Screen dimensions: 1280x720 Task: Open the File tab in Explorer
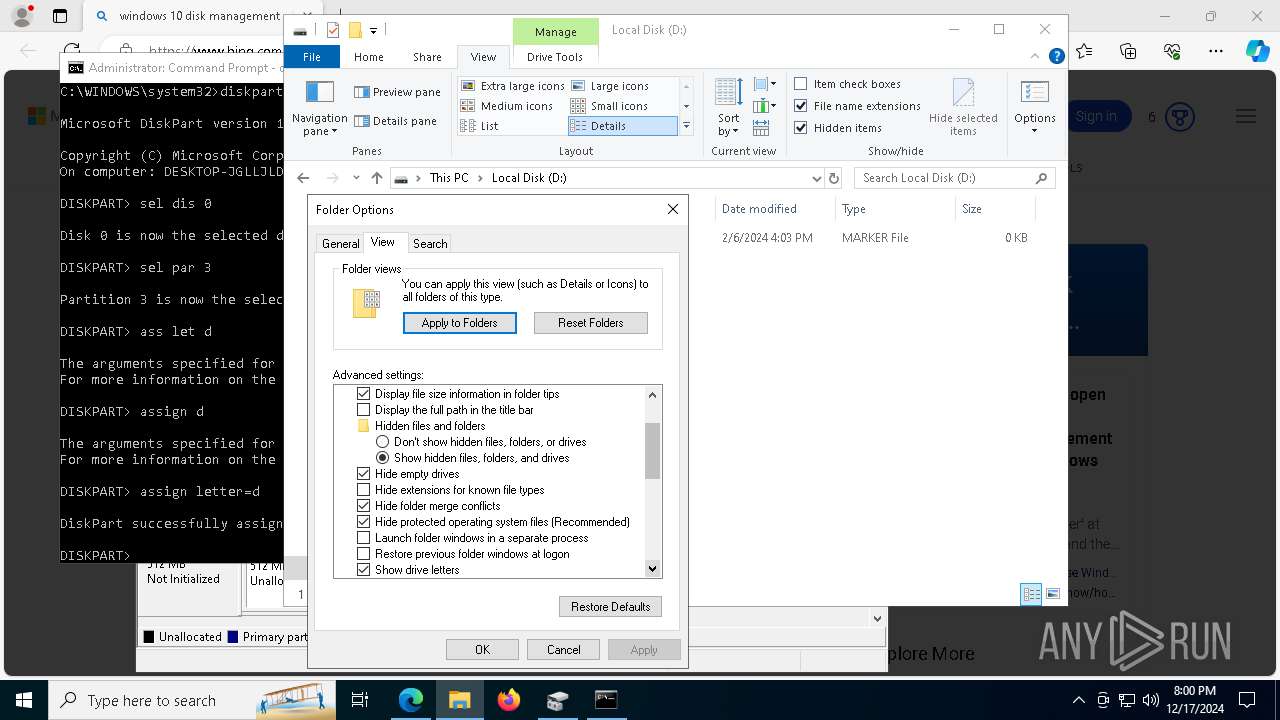[x=312, y=57]
